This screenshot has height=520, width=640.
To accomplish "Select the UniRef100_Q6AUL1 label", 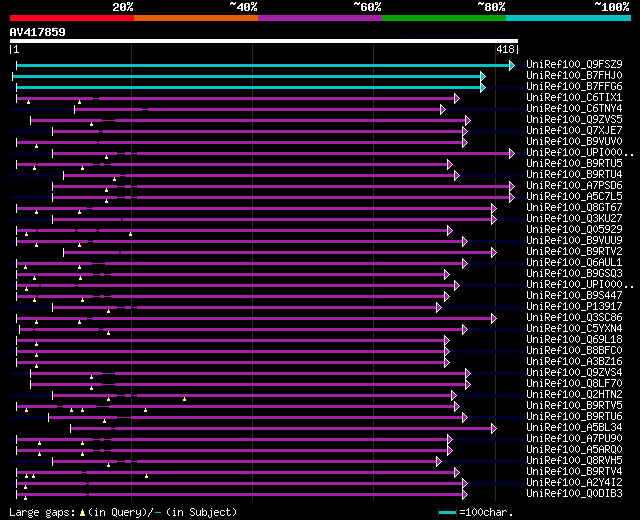I will pos(574,262).
